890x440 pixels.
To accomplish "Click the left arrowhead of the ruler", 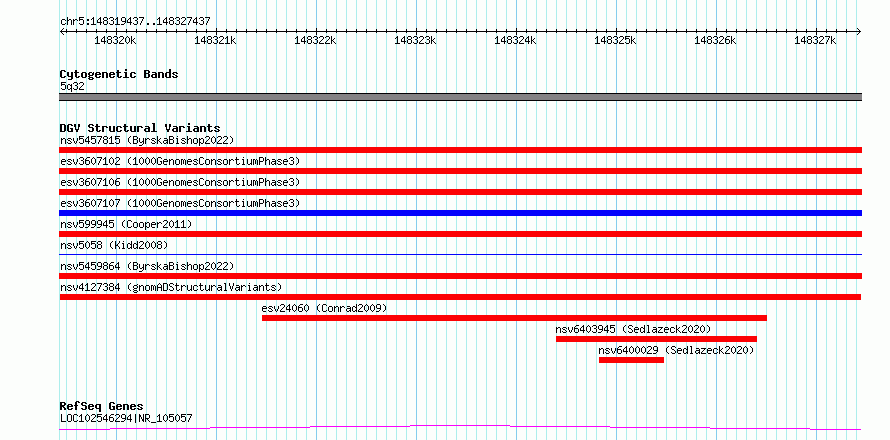I will click(62, 31).
